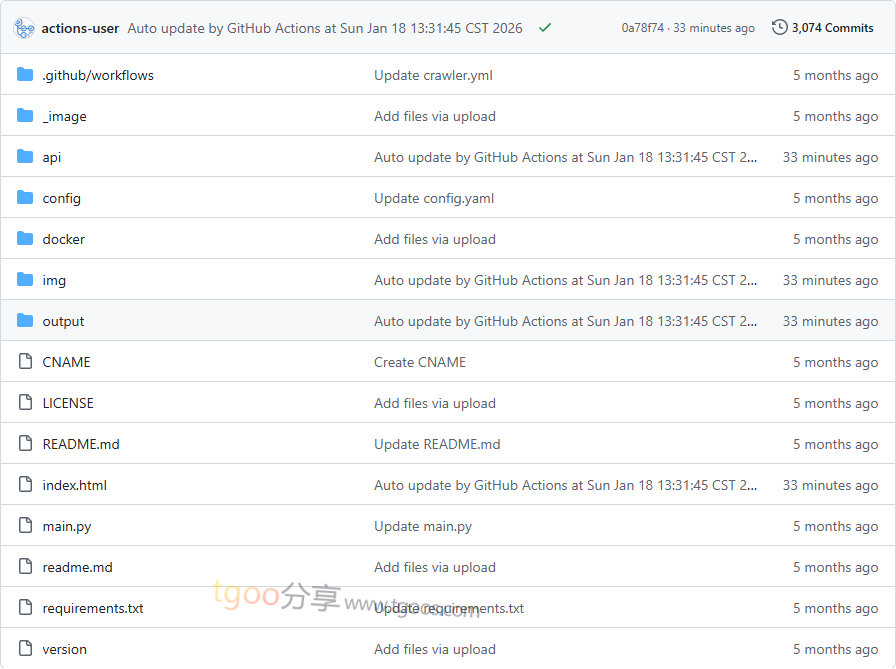Click the LICENSE file icon
Screen dimensions: 896x669
pos(25,403)
